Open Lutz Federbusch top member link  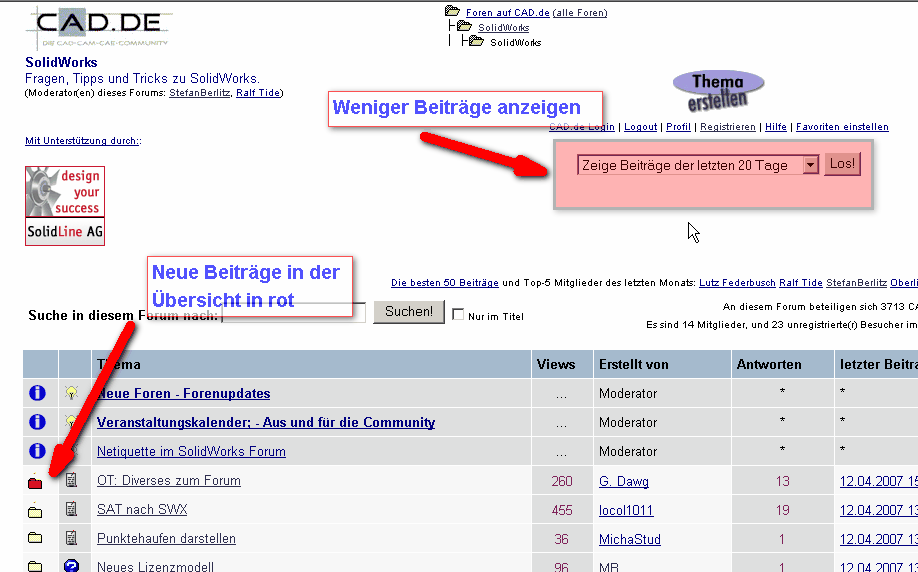click(x=737, y=283)
